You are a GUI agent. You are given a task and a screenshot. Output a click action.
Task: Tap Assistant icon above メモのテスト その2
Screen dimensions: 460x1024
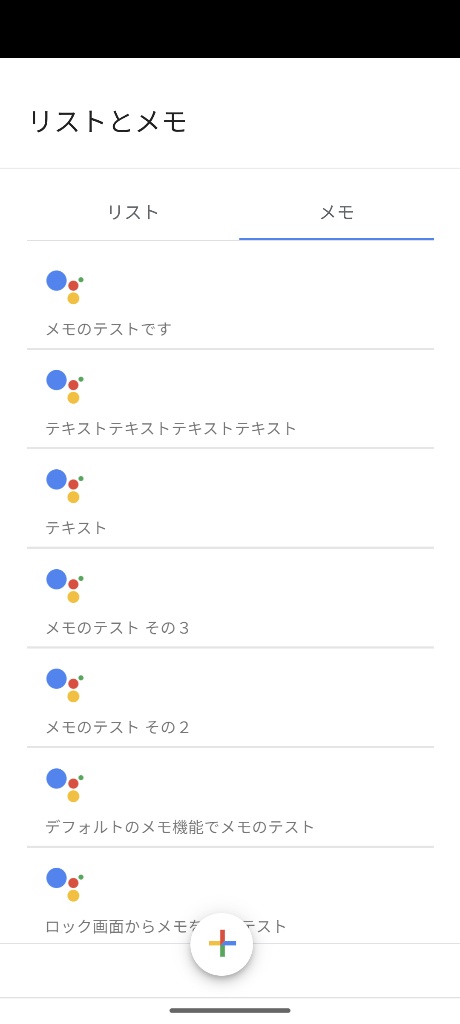[65, 685]
